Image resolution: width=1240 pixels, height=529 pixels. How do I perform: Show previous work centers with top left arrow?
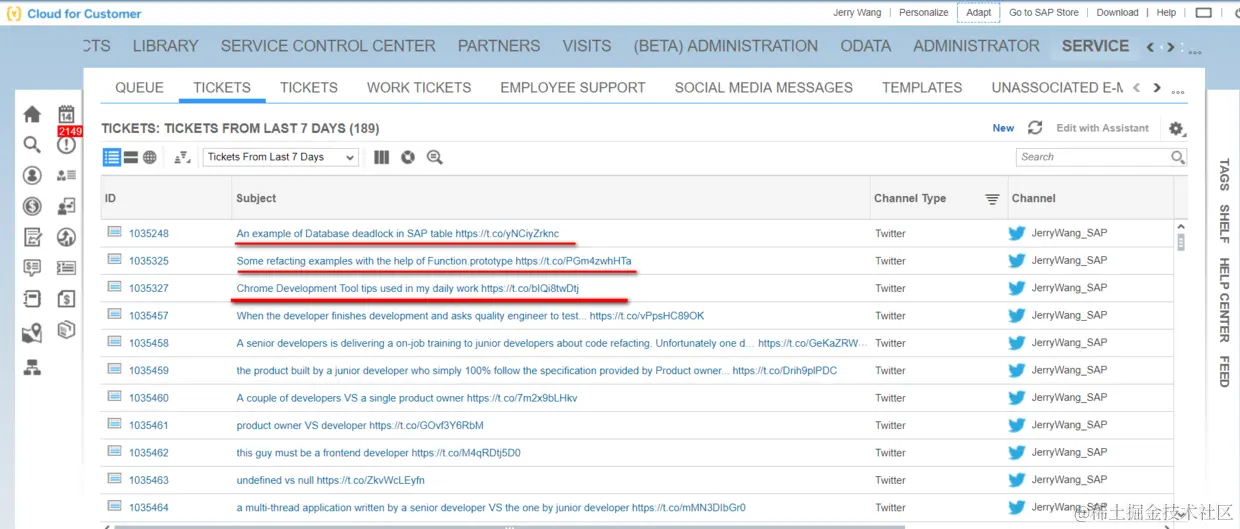(1150, 47)
